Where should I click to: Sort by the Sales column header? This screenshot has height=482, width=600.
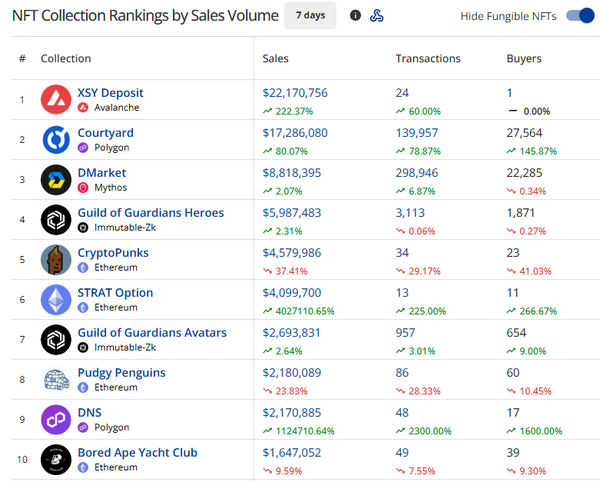point(276,59)
